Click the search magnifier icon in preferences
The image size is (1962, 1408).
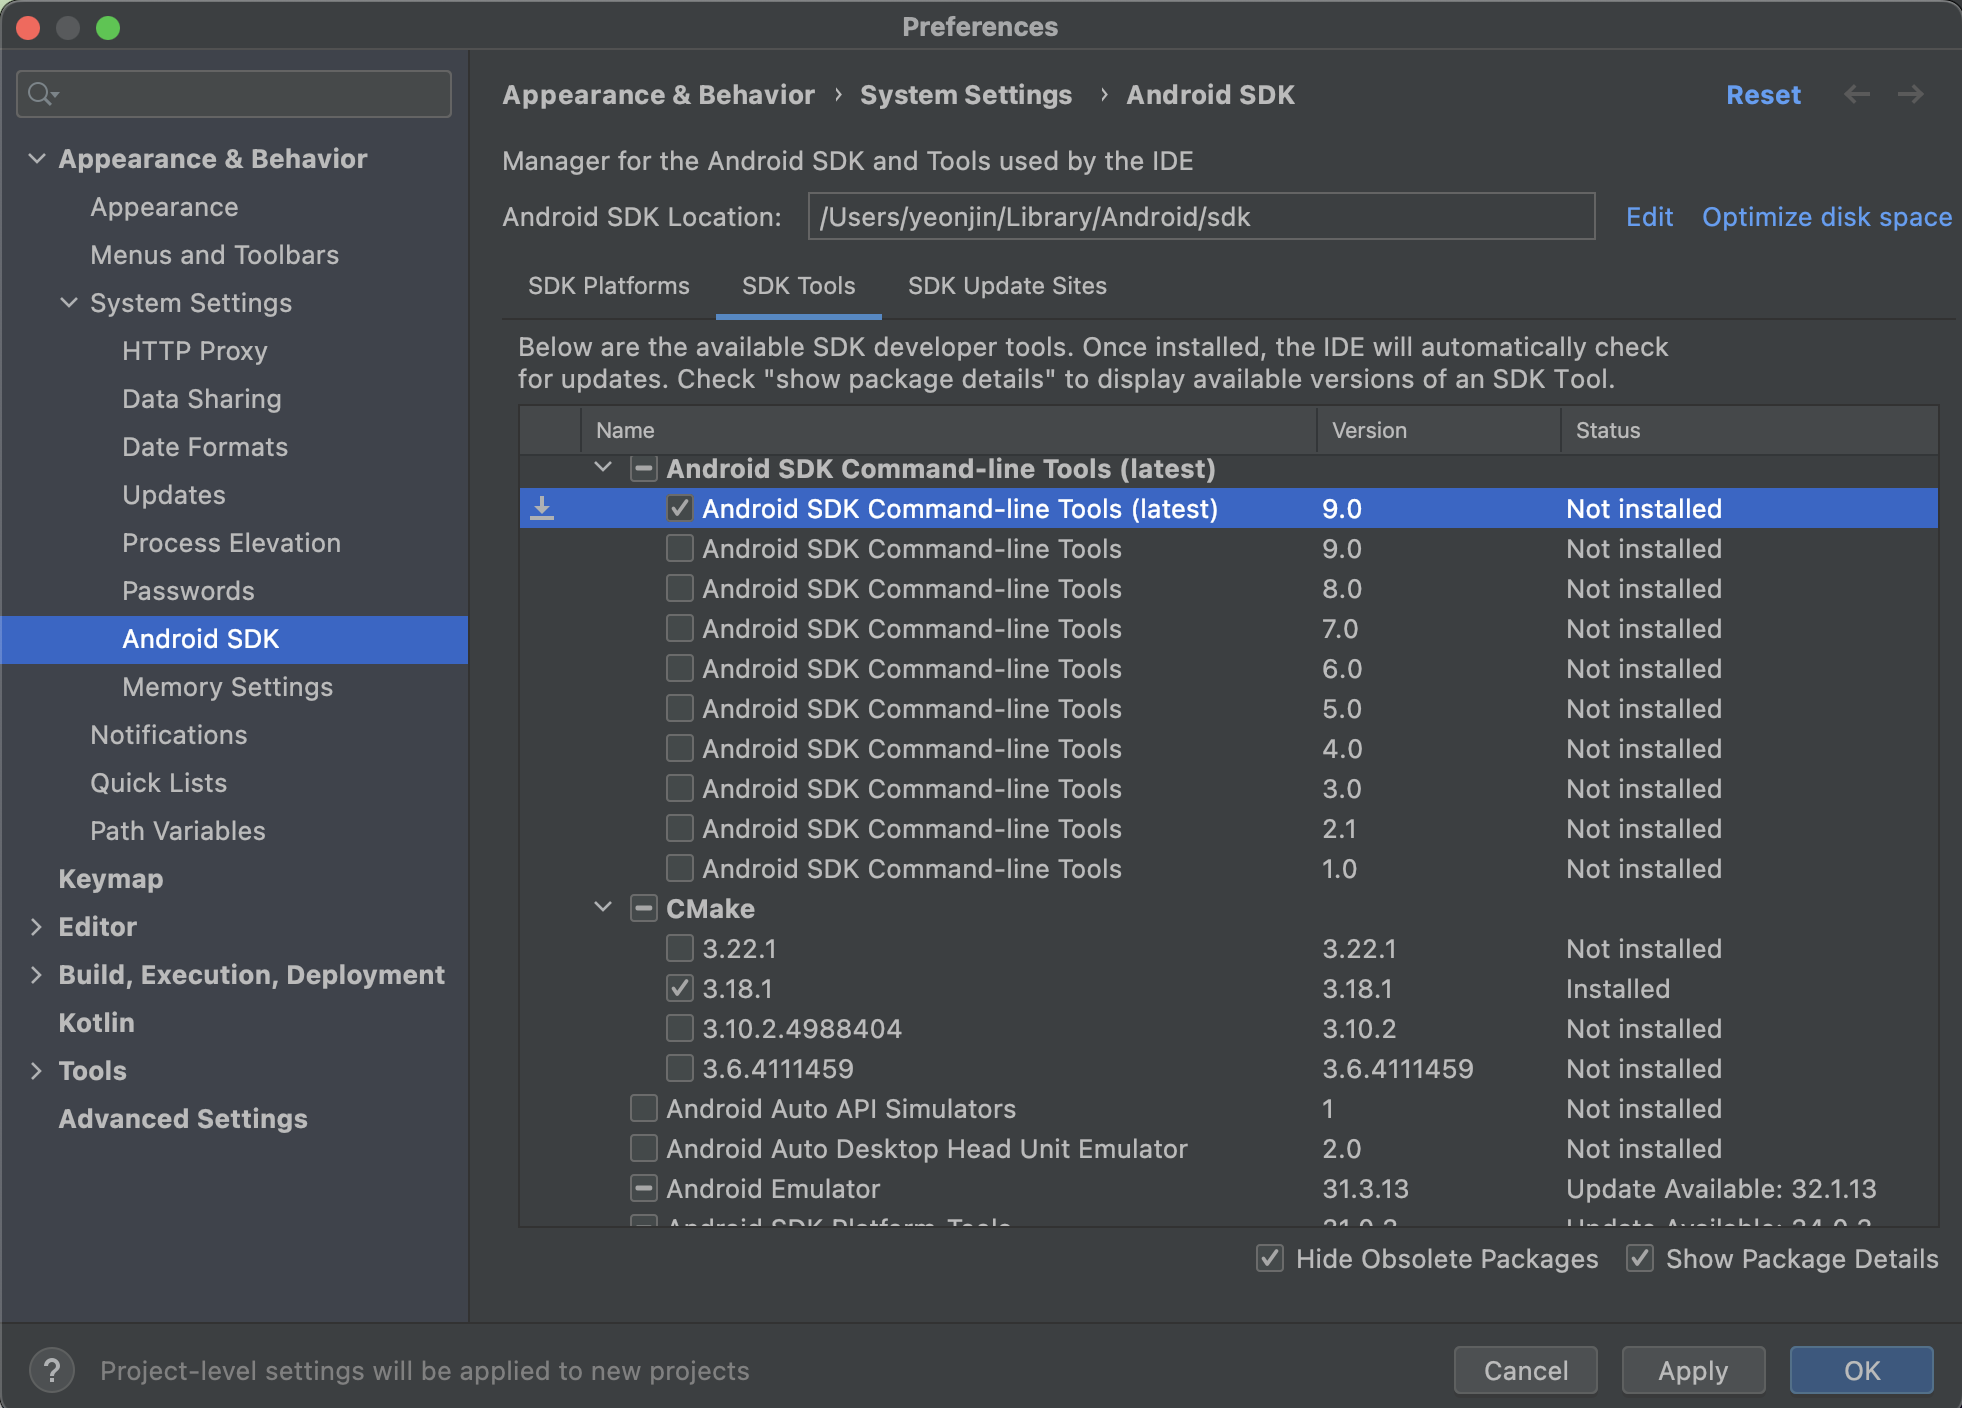(42, 94)
